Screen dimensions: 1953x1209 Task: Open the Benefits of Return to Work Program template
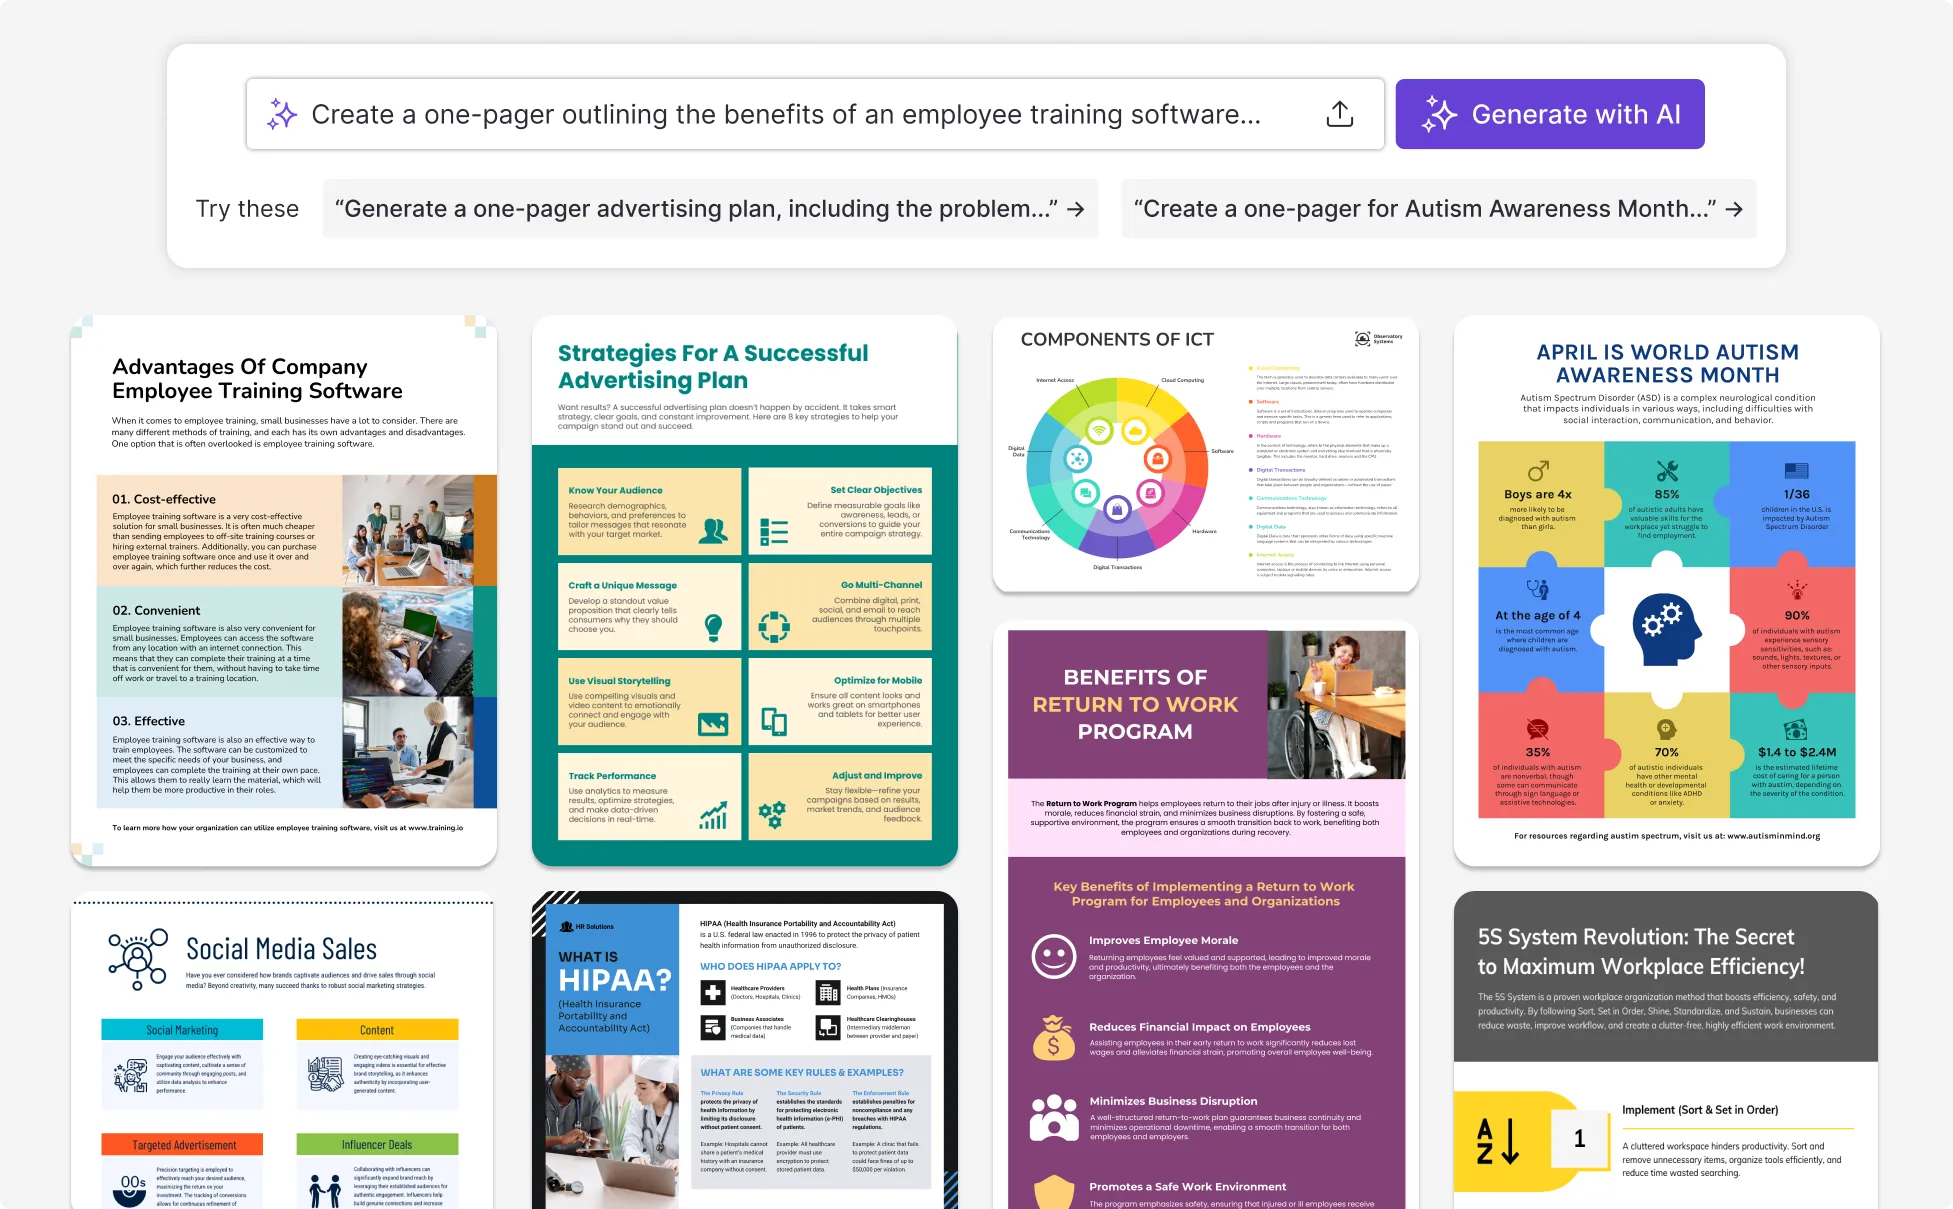tap(1206, 900)
